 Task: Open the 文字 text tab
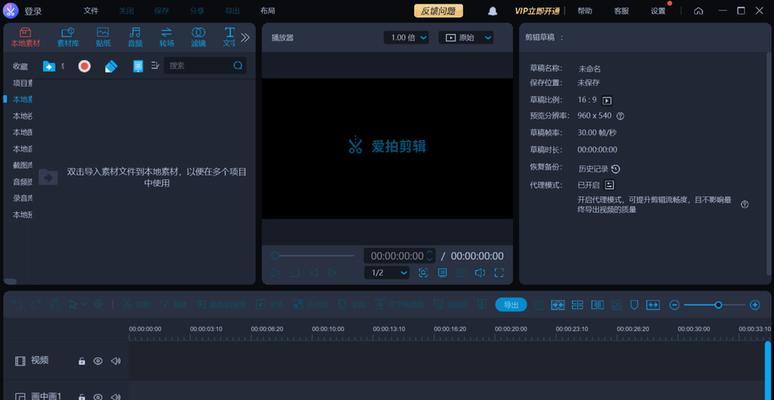tap(229, 37)
